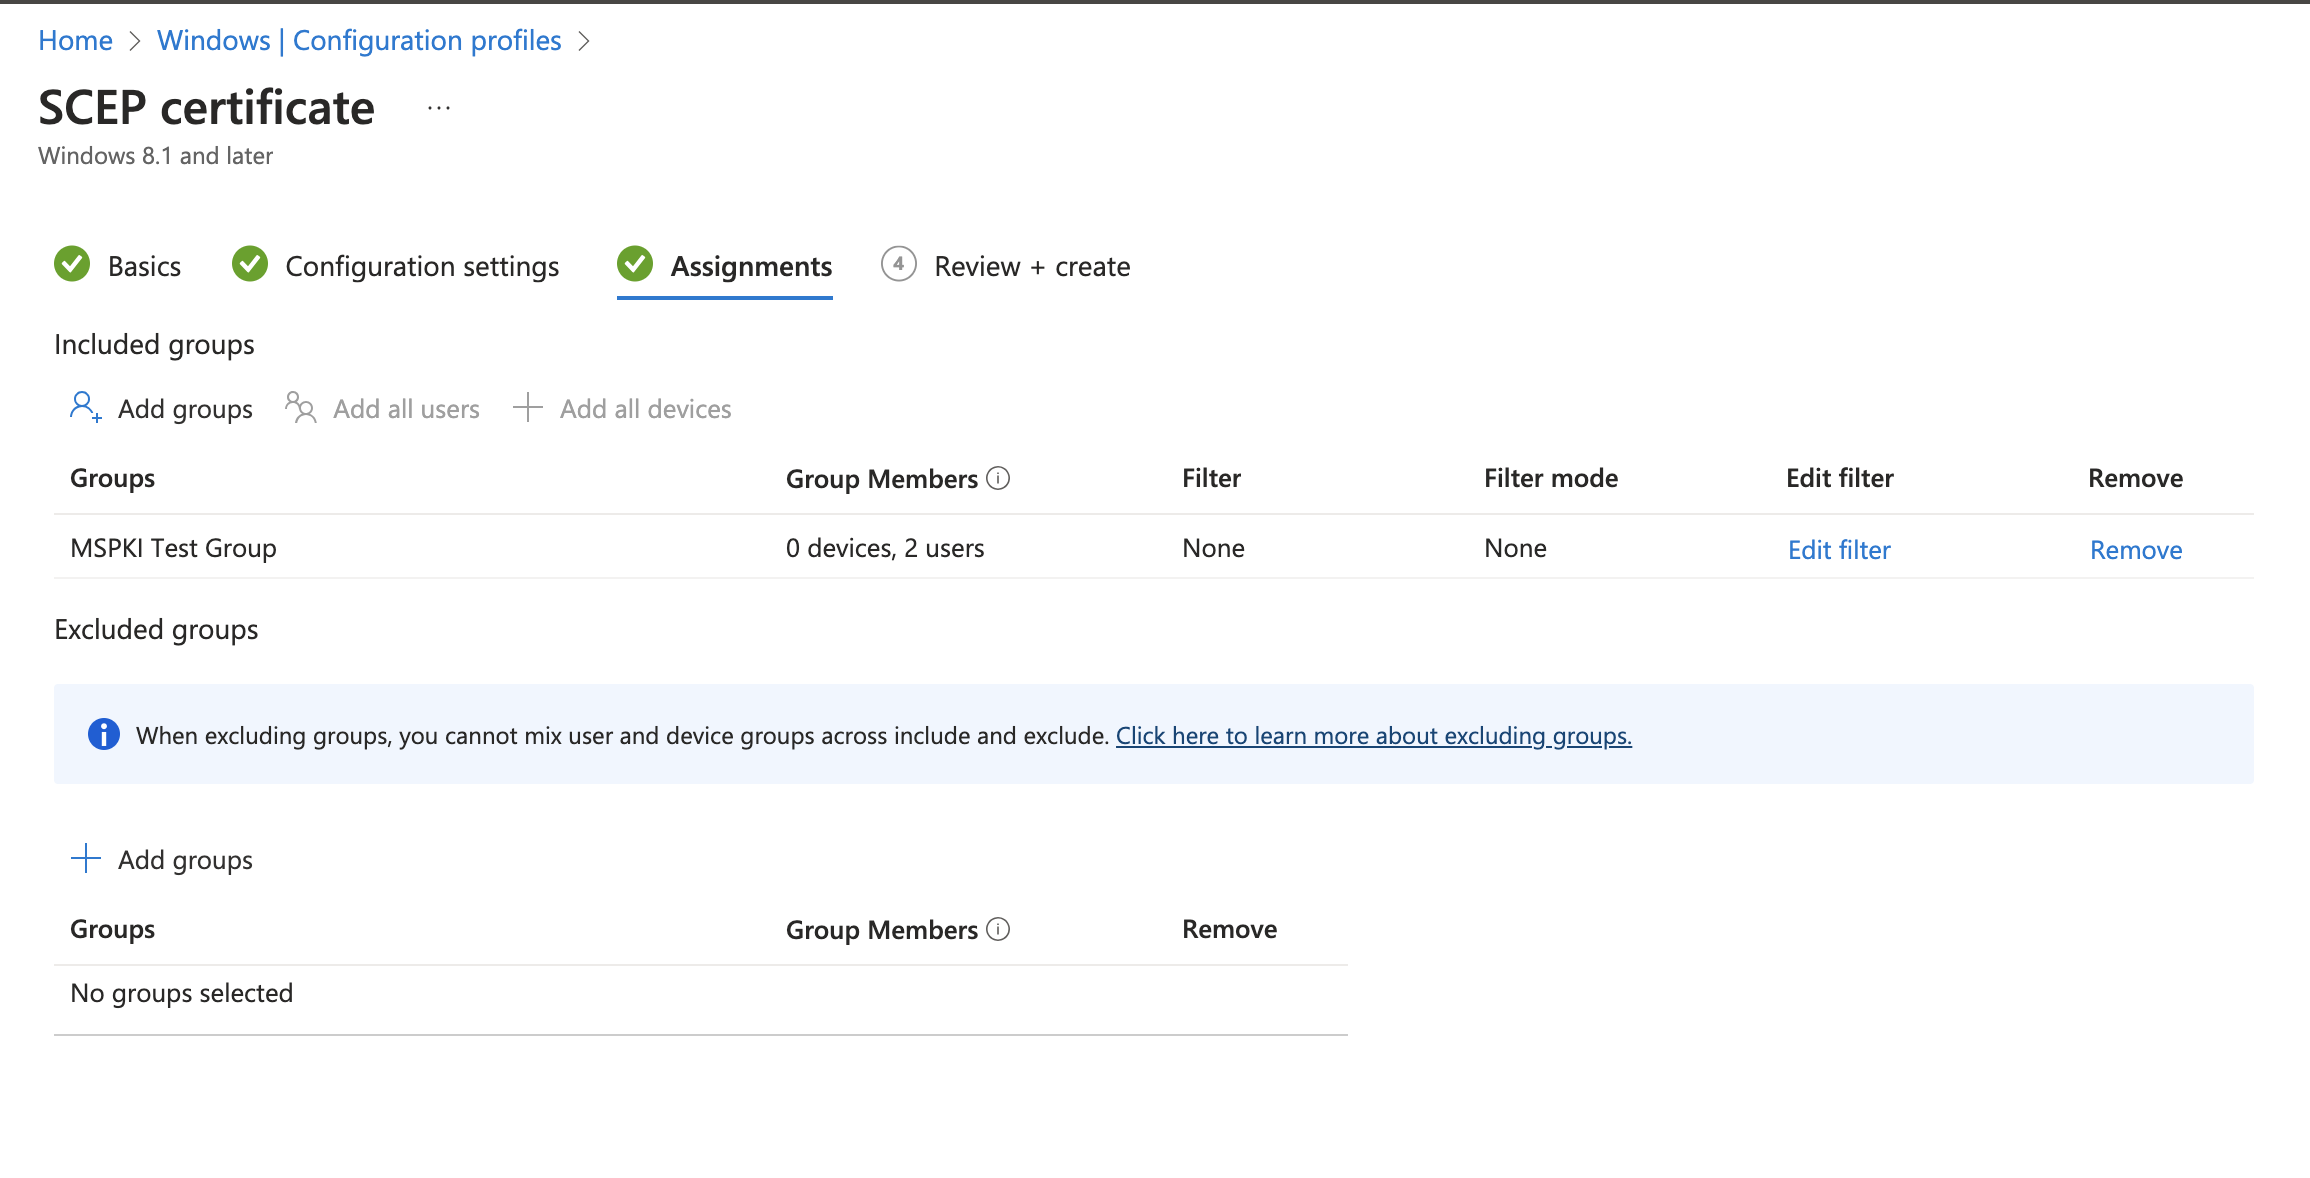This screenshot has width=2310, height=1178.
Task: Click the add-user icon for included groups
Action: (x=85, y=408)
